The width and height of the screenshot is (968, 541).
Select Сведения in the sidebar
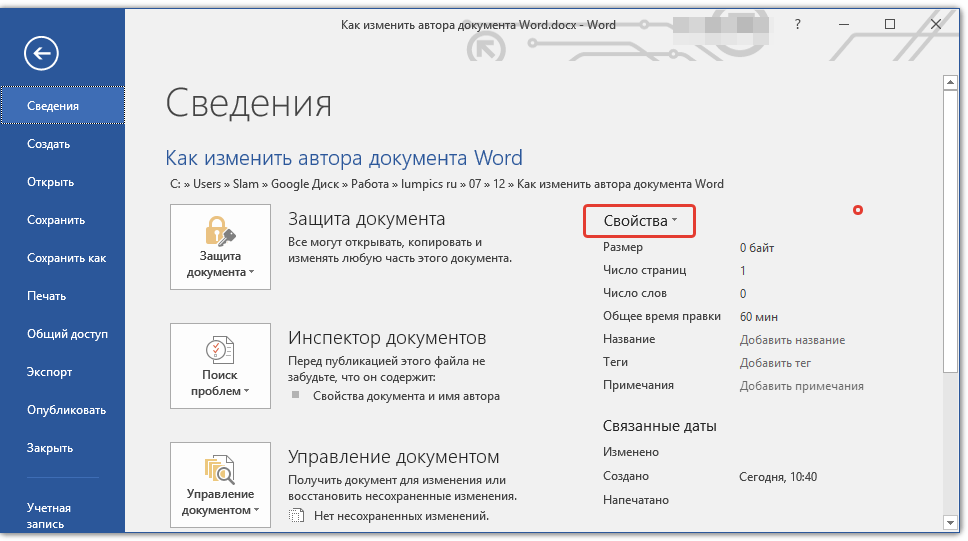tap(53, 106)
